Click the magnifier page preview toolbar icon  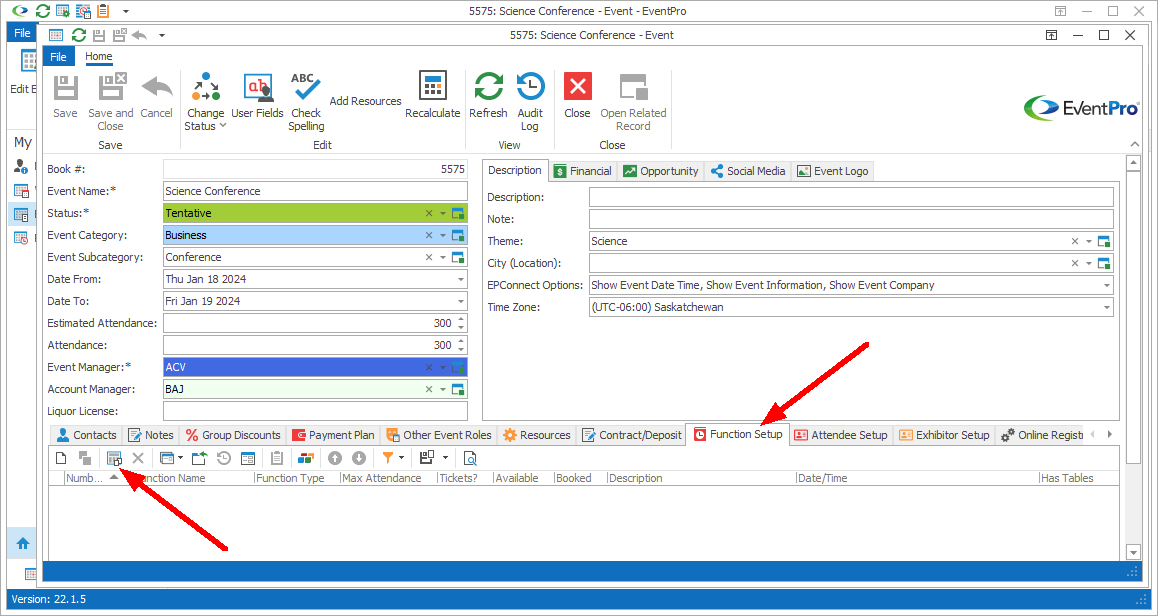470,459
